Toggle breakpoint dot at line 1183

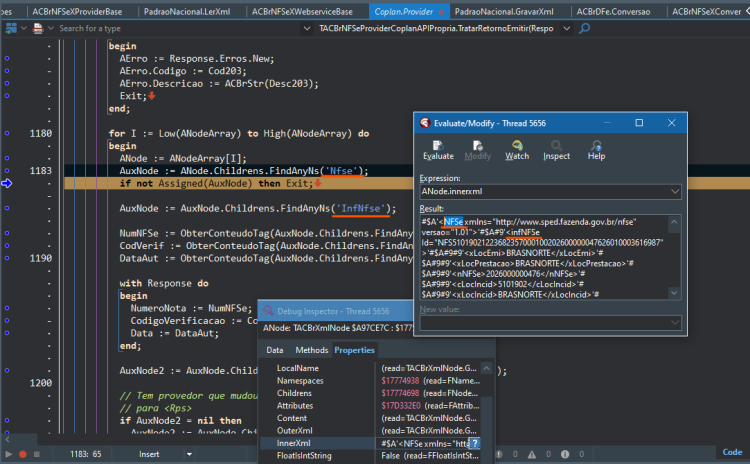click(7, 170)
